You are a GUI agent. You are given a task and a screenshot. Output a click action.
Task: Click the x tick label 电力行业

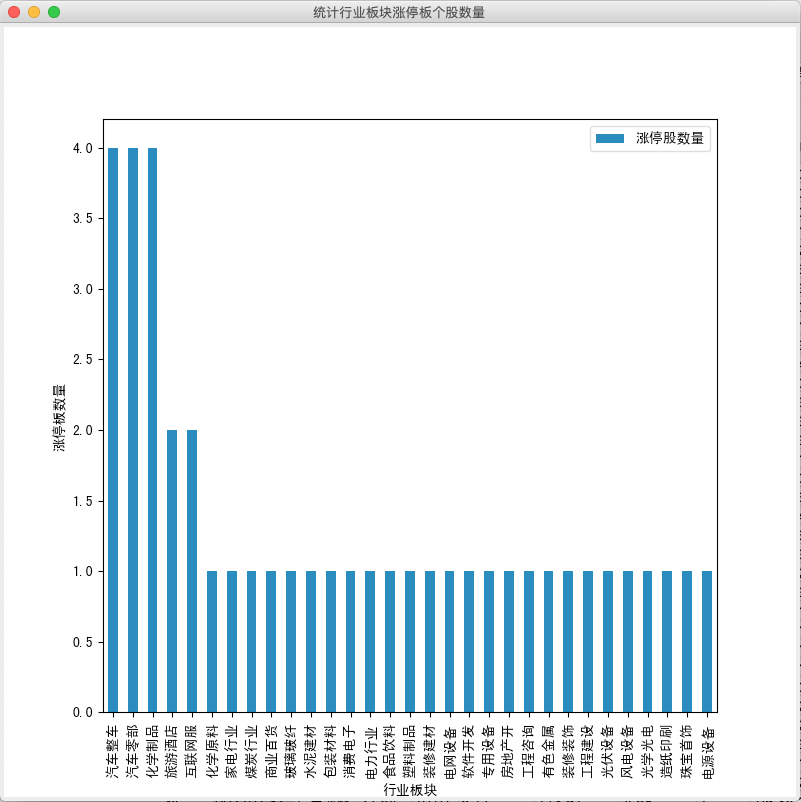(370, 751)
